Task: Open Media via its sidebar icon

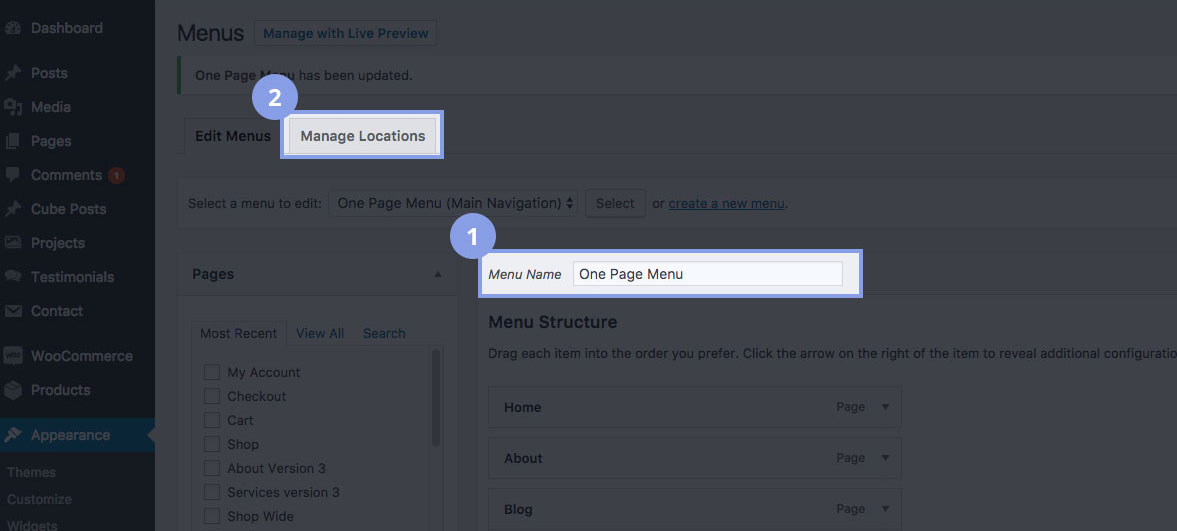Action: 14,107
